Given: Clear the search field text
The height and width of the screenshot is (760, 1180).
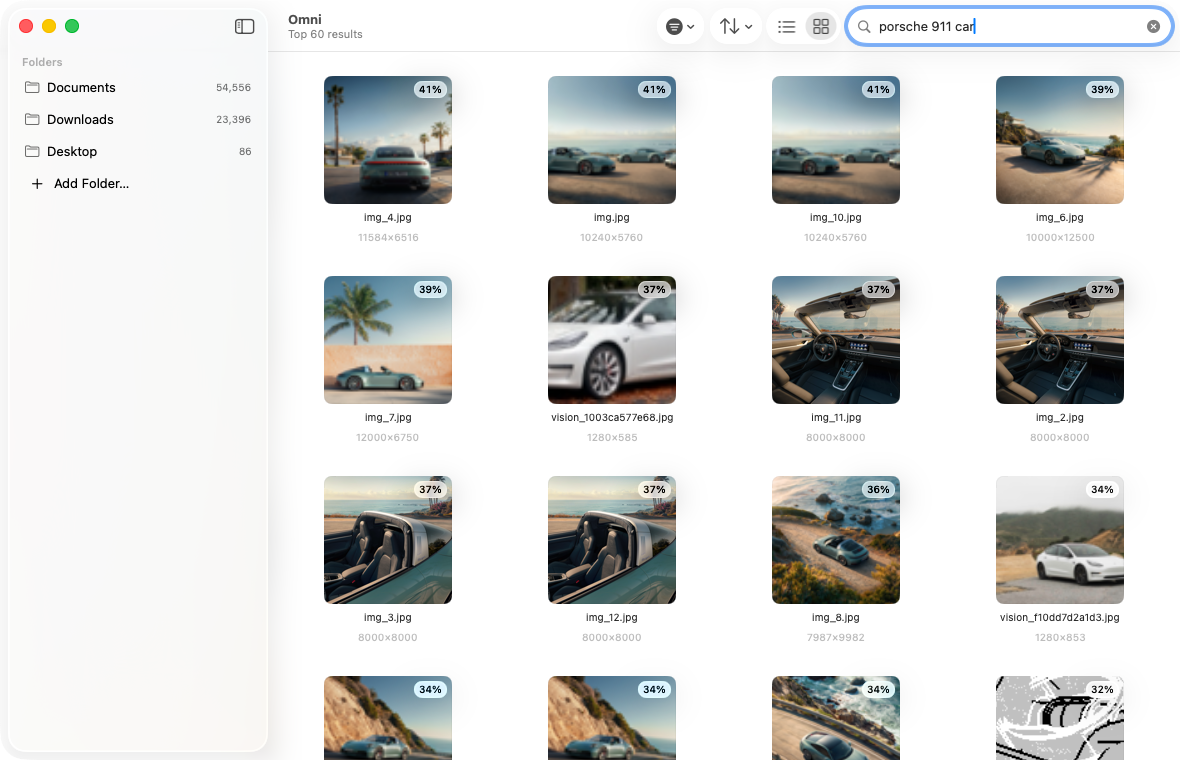Looking at the screenshot, I should (x=1153, y=26).
